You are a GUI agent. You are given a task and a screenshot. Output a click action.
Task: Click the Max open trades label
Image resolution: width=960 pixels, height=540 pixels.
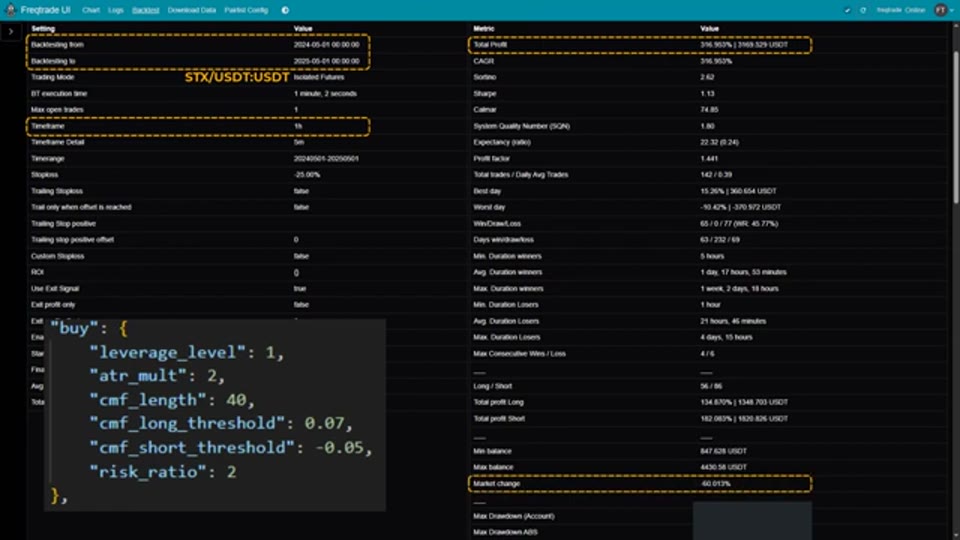(x=58, y=110)
